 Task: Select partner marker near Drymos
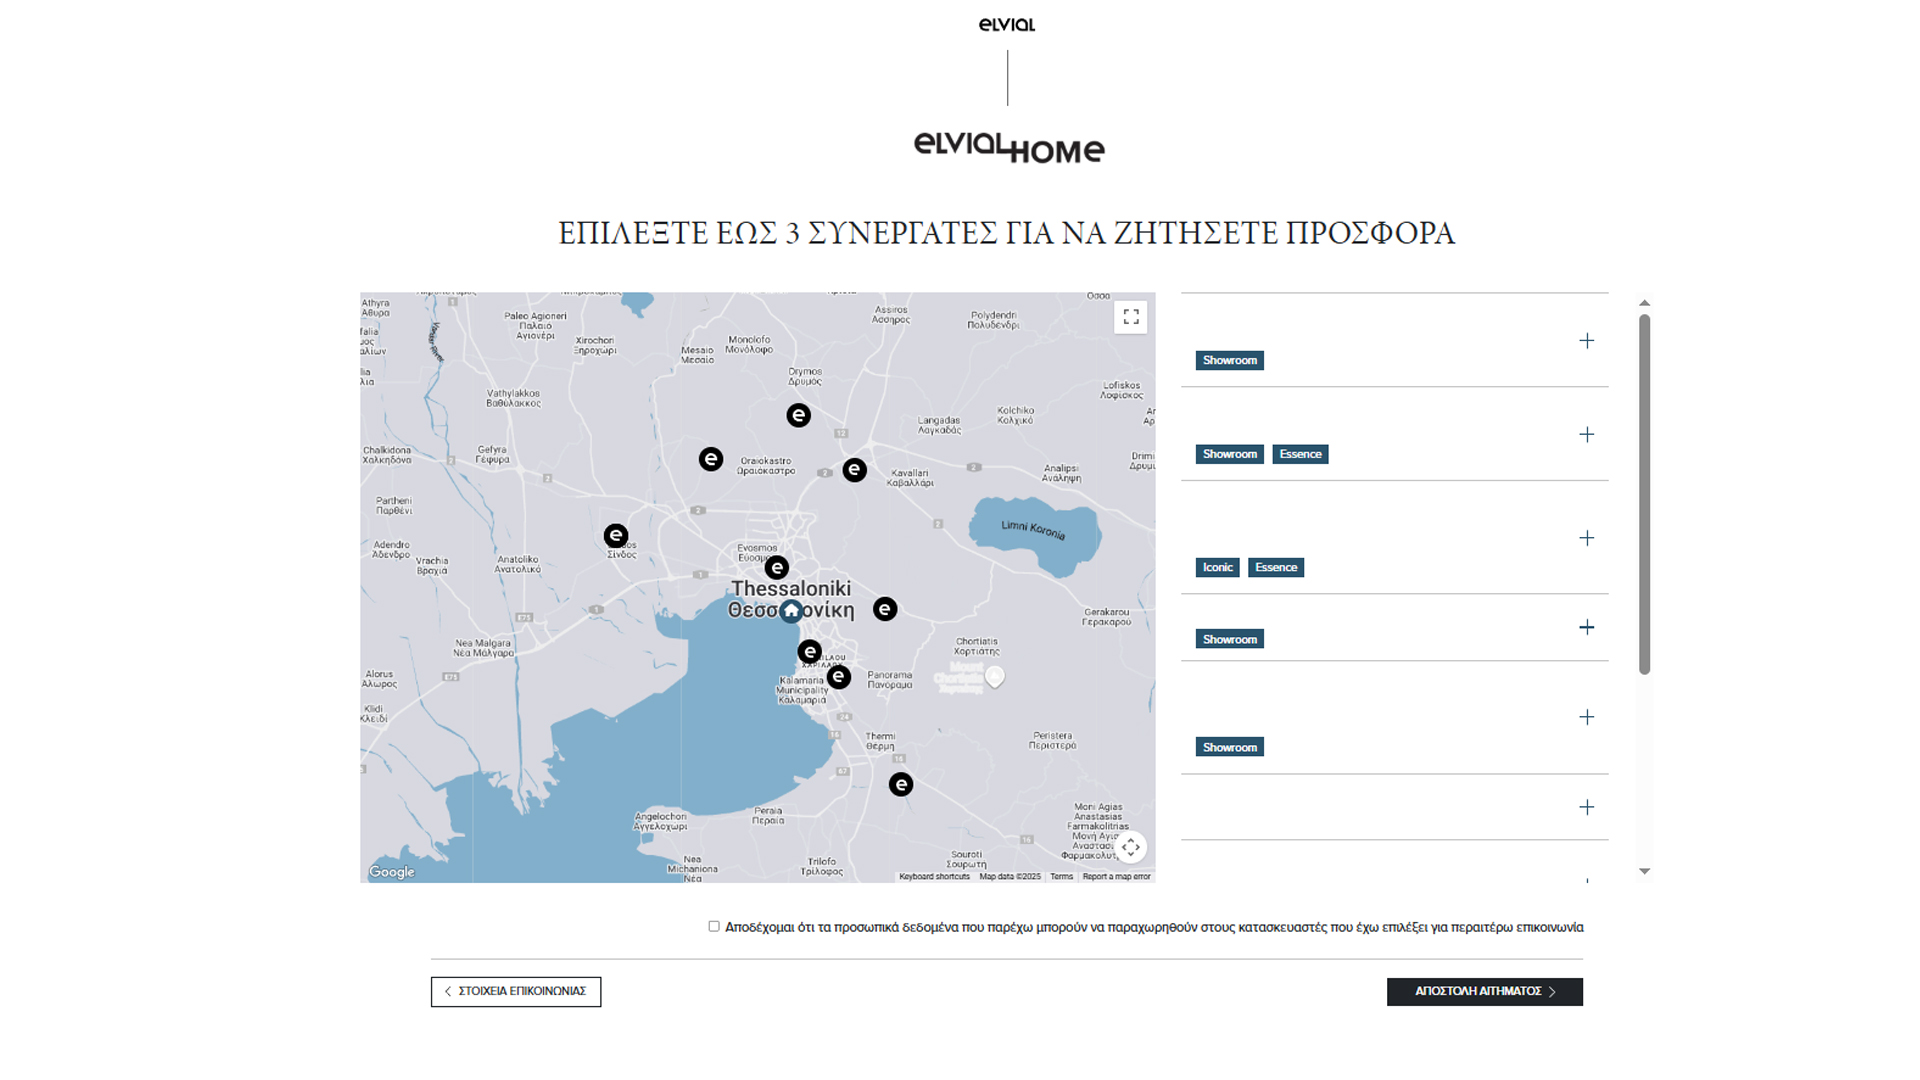pyautogui.click(x=798, y=415)
